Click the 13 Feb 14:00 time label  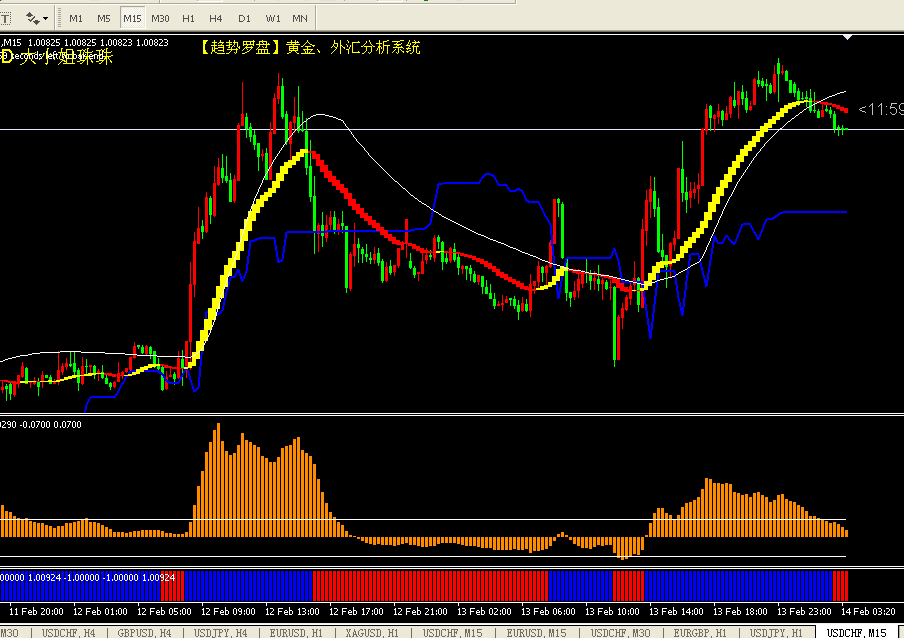676,611
